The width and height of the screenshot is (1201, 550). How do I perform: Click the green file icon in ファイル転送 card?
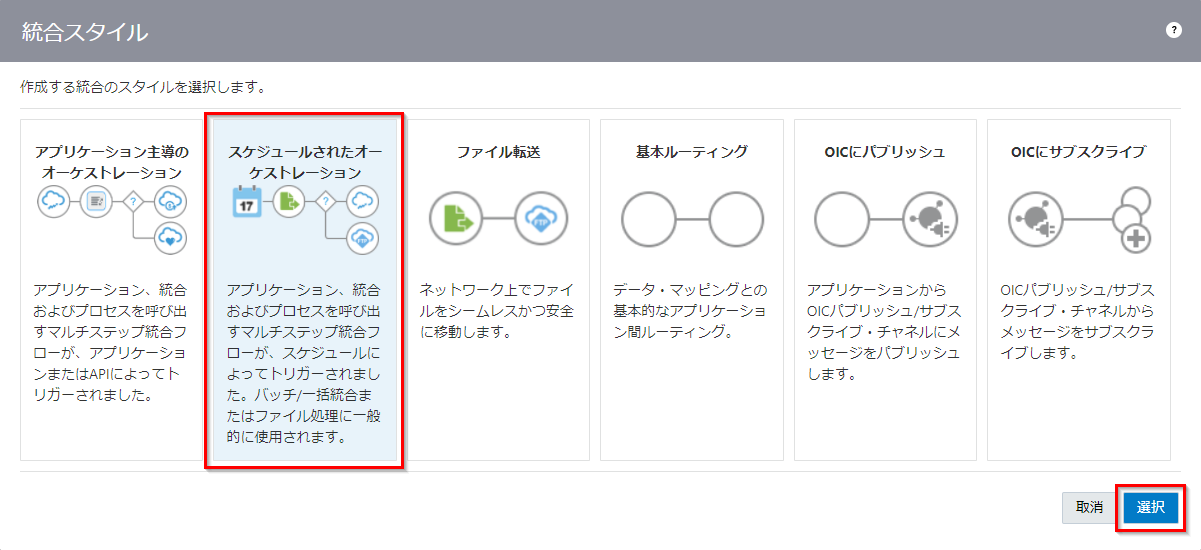[456, 219]
